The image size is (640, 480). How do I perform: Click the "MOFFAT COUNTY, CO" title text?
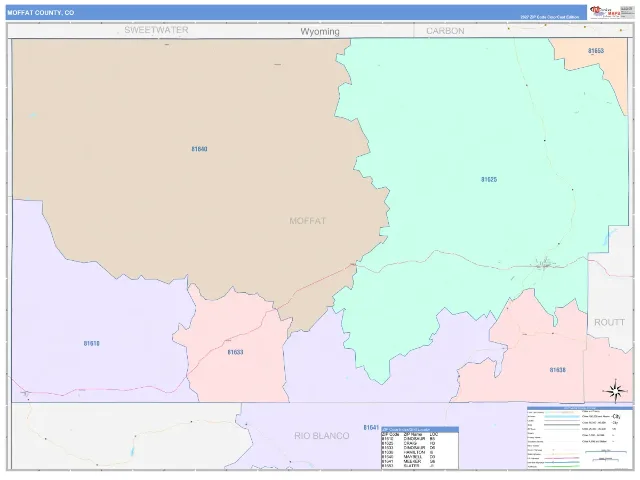point(40,13)
